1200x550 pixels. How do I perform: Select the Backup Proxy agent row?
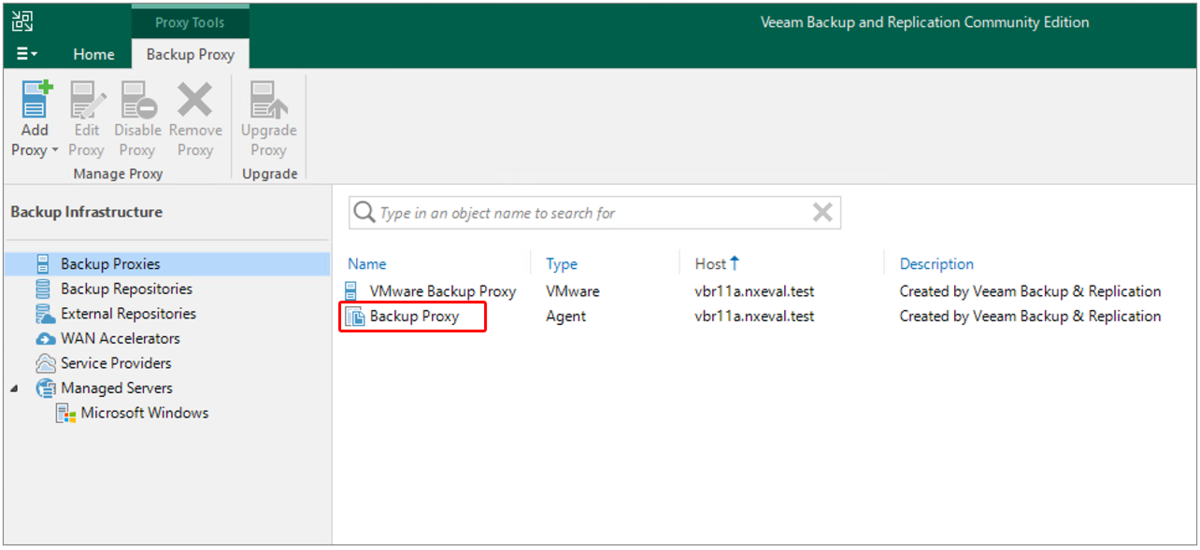tap(755, 316)
